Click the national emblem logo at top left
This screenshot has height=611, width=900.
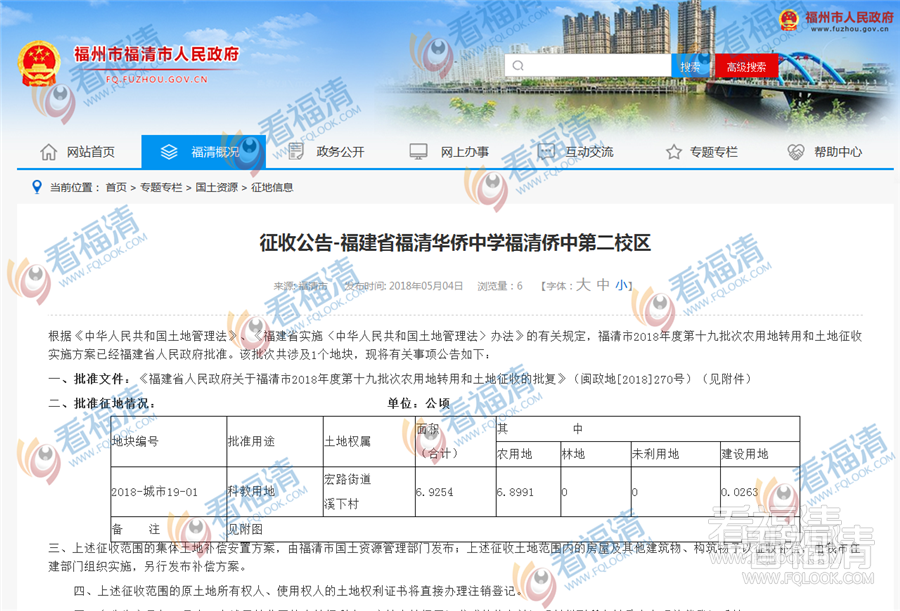(x=38, y=62)
